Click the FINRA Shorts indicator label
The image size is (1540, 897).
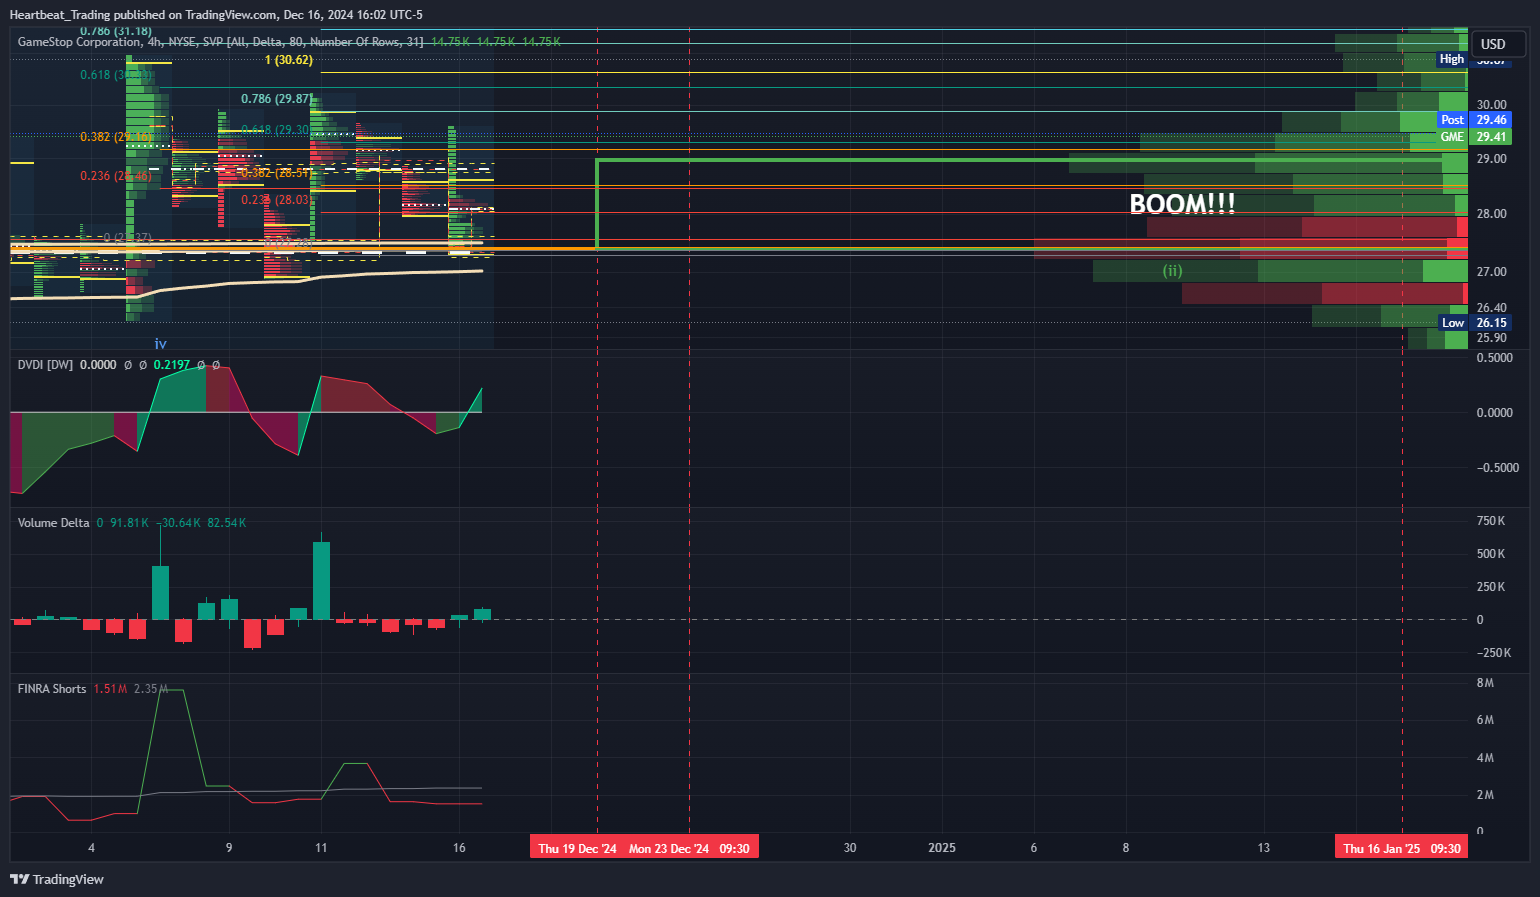[52, 689]
